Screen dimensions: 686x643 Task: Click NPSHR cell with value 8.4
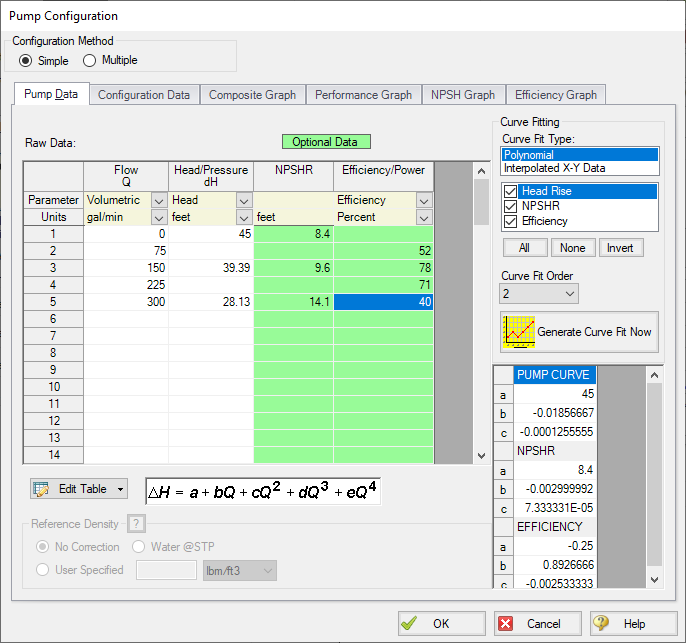[293, 234]
